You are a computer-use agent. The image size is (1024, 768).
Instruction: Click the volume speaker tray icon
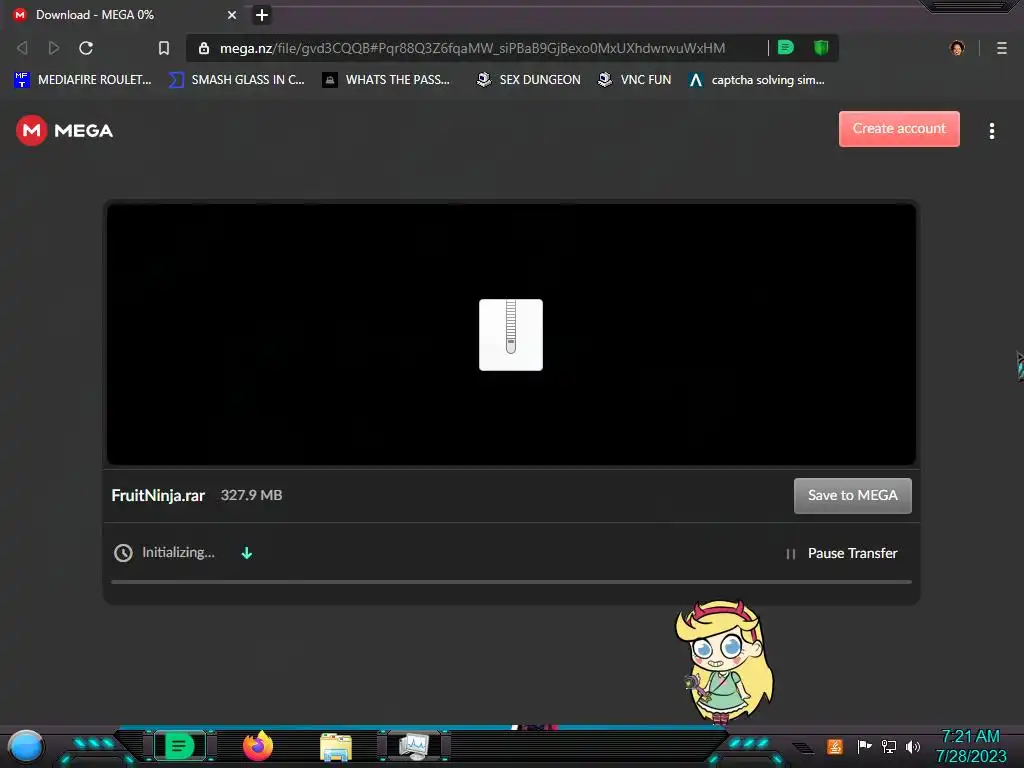click(912, 746)
